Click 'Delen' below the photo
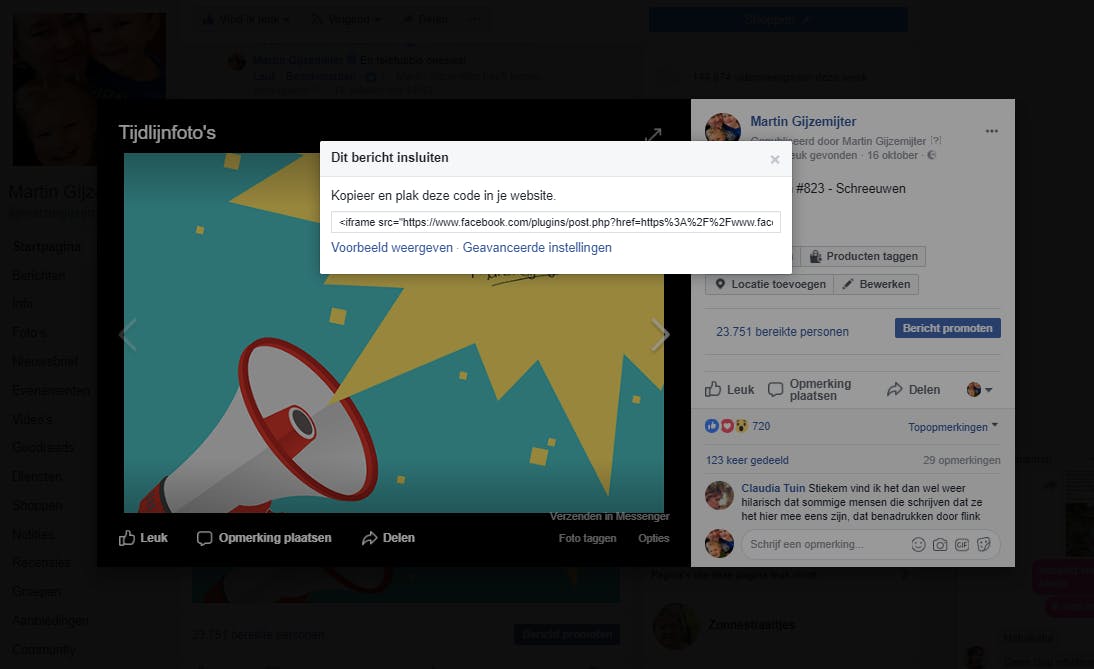Screen dimensions: 1094x669 click(388, 538)
